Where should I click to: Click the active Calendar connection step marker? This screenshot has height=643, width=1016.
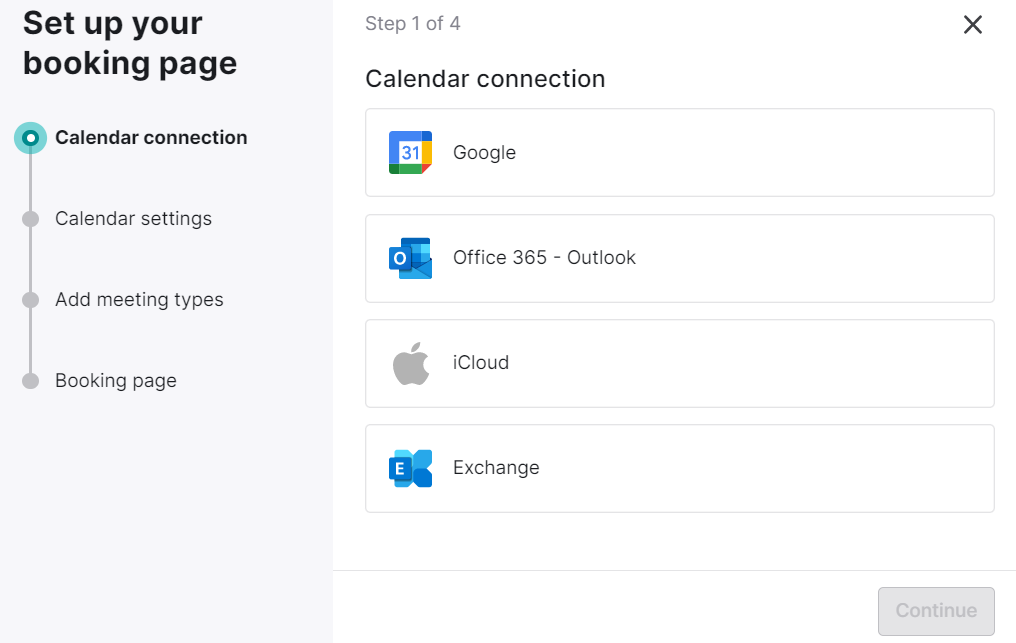pyautogui.click(x=30, y=137)
